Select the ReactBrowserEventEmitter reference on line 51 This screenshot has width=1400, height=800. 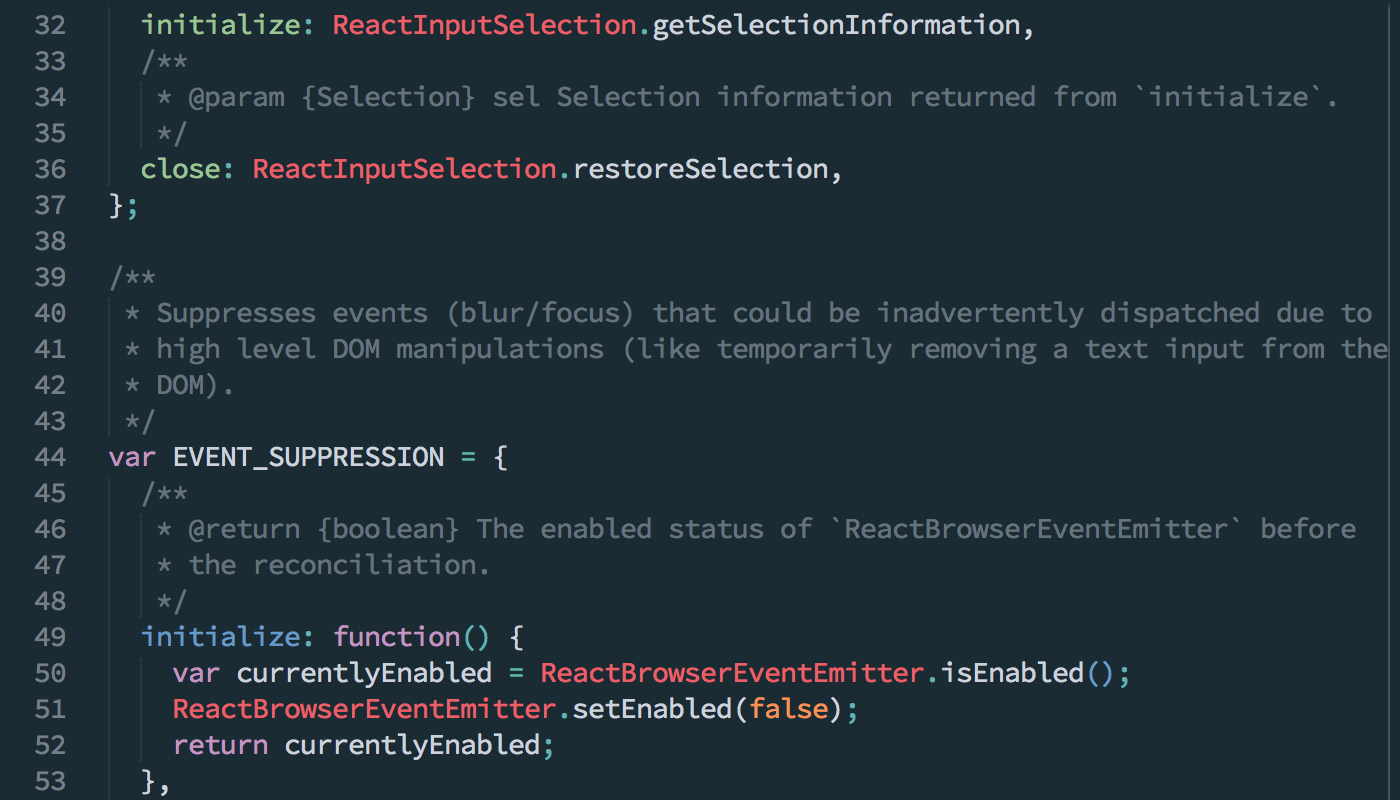[363, 709]
